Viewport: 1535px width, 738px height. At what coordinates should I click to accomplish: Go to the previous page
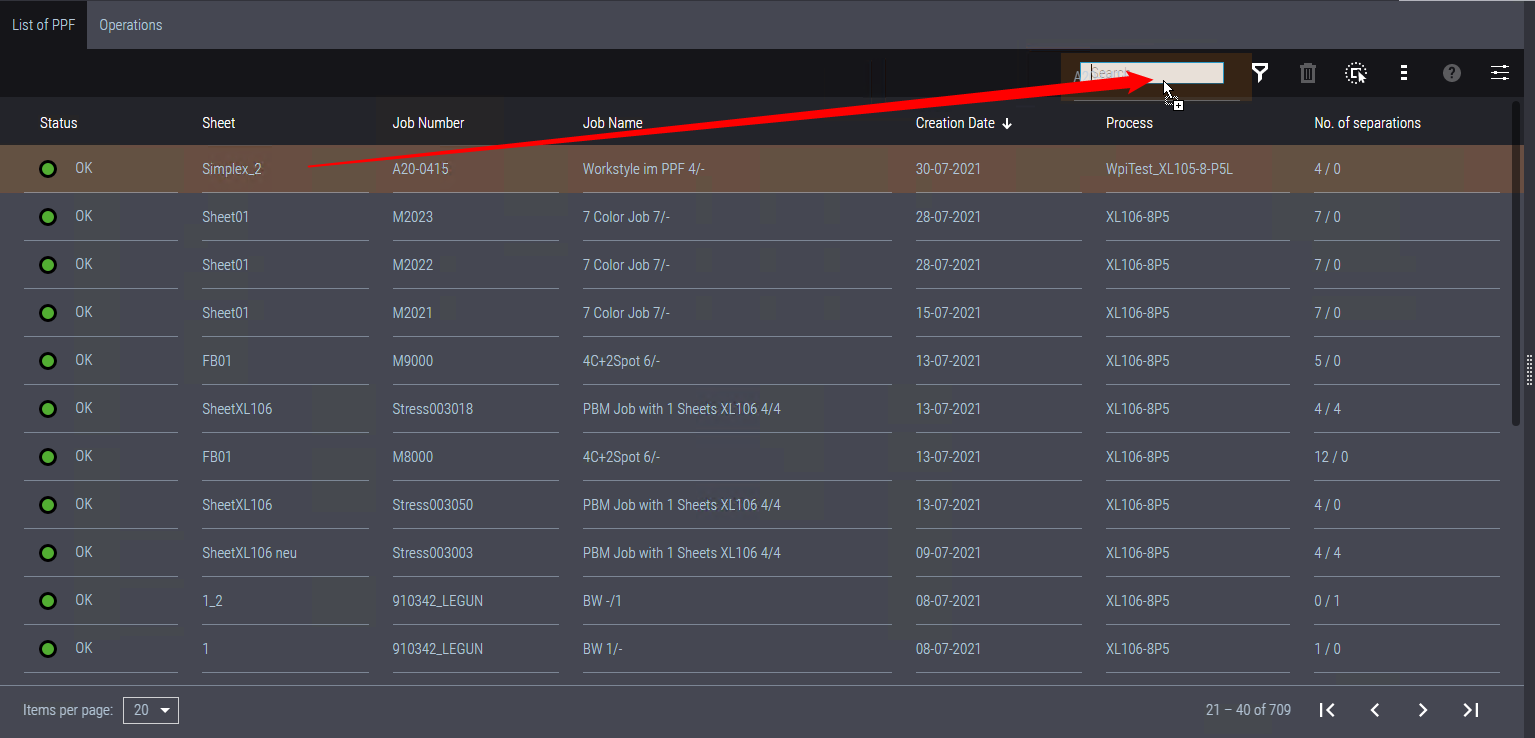coord(1375,710)
